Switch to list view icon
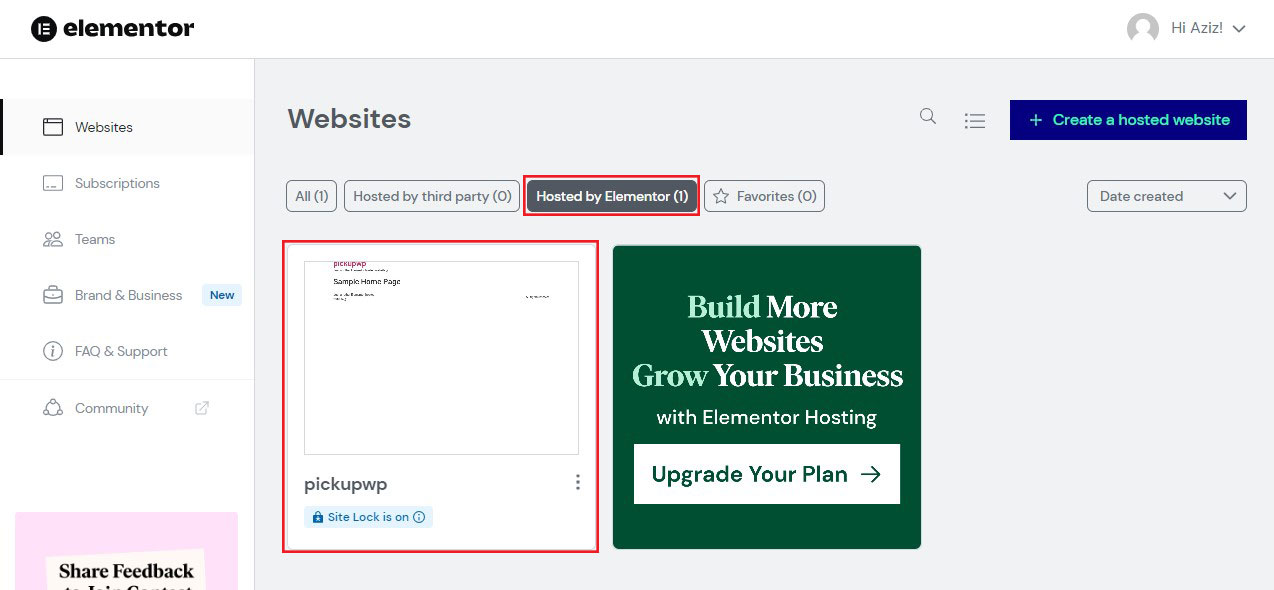The image size is (1274, 590). 975,120
